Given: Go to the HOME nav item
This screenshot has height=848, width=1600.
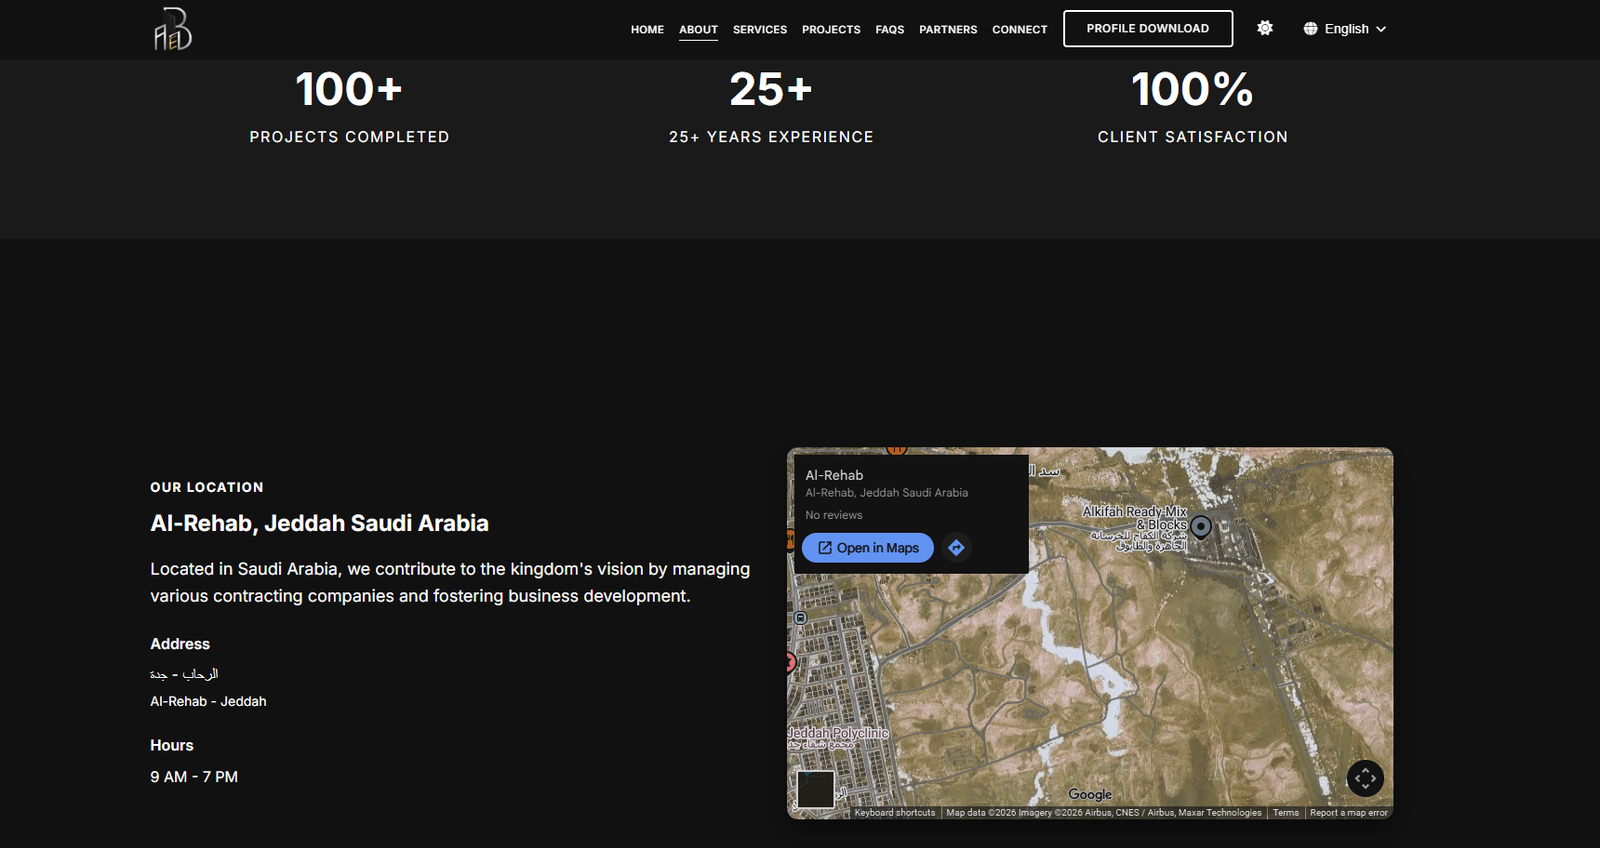Looking at the screenshot, I should [647, 30].
